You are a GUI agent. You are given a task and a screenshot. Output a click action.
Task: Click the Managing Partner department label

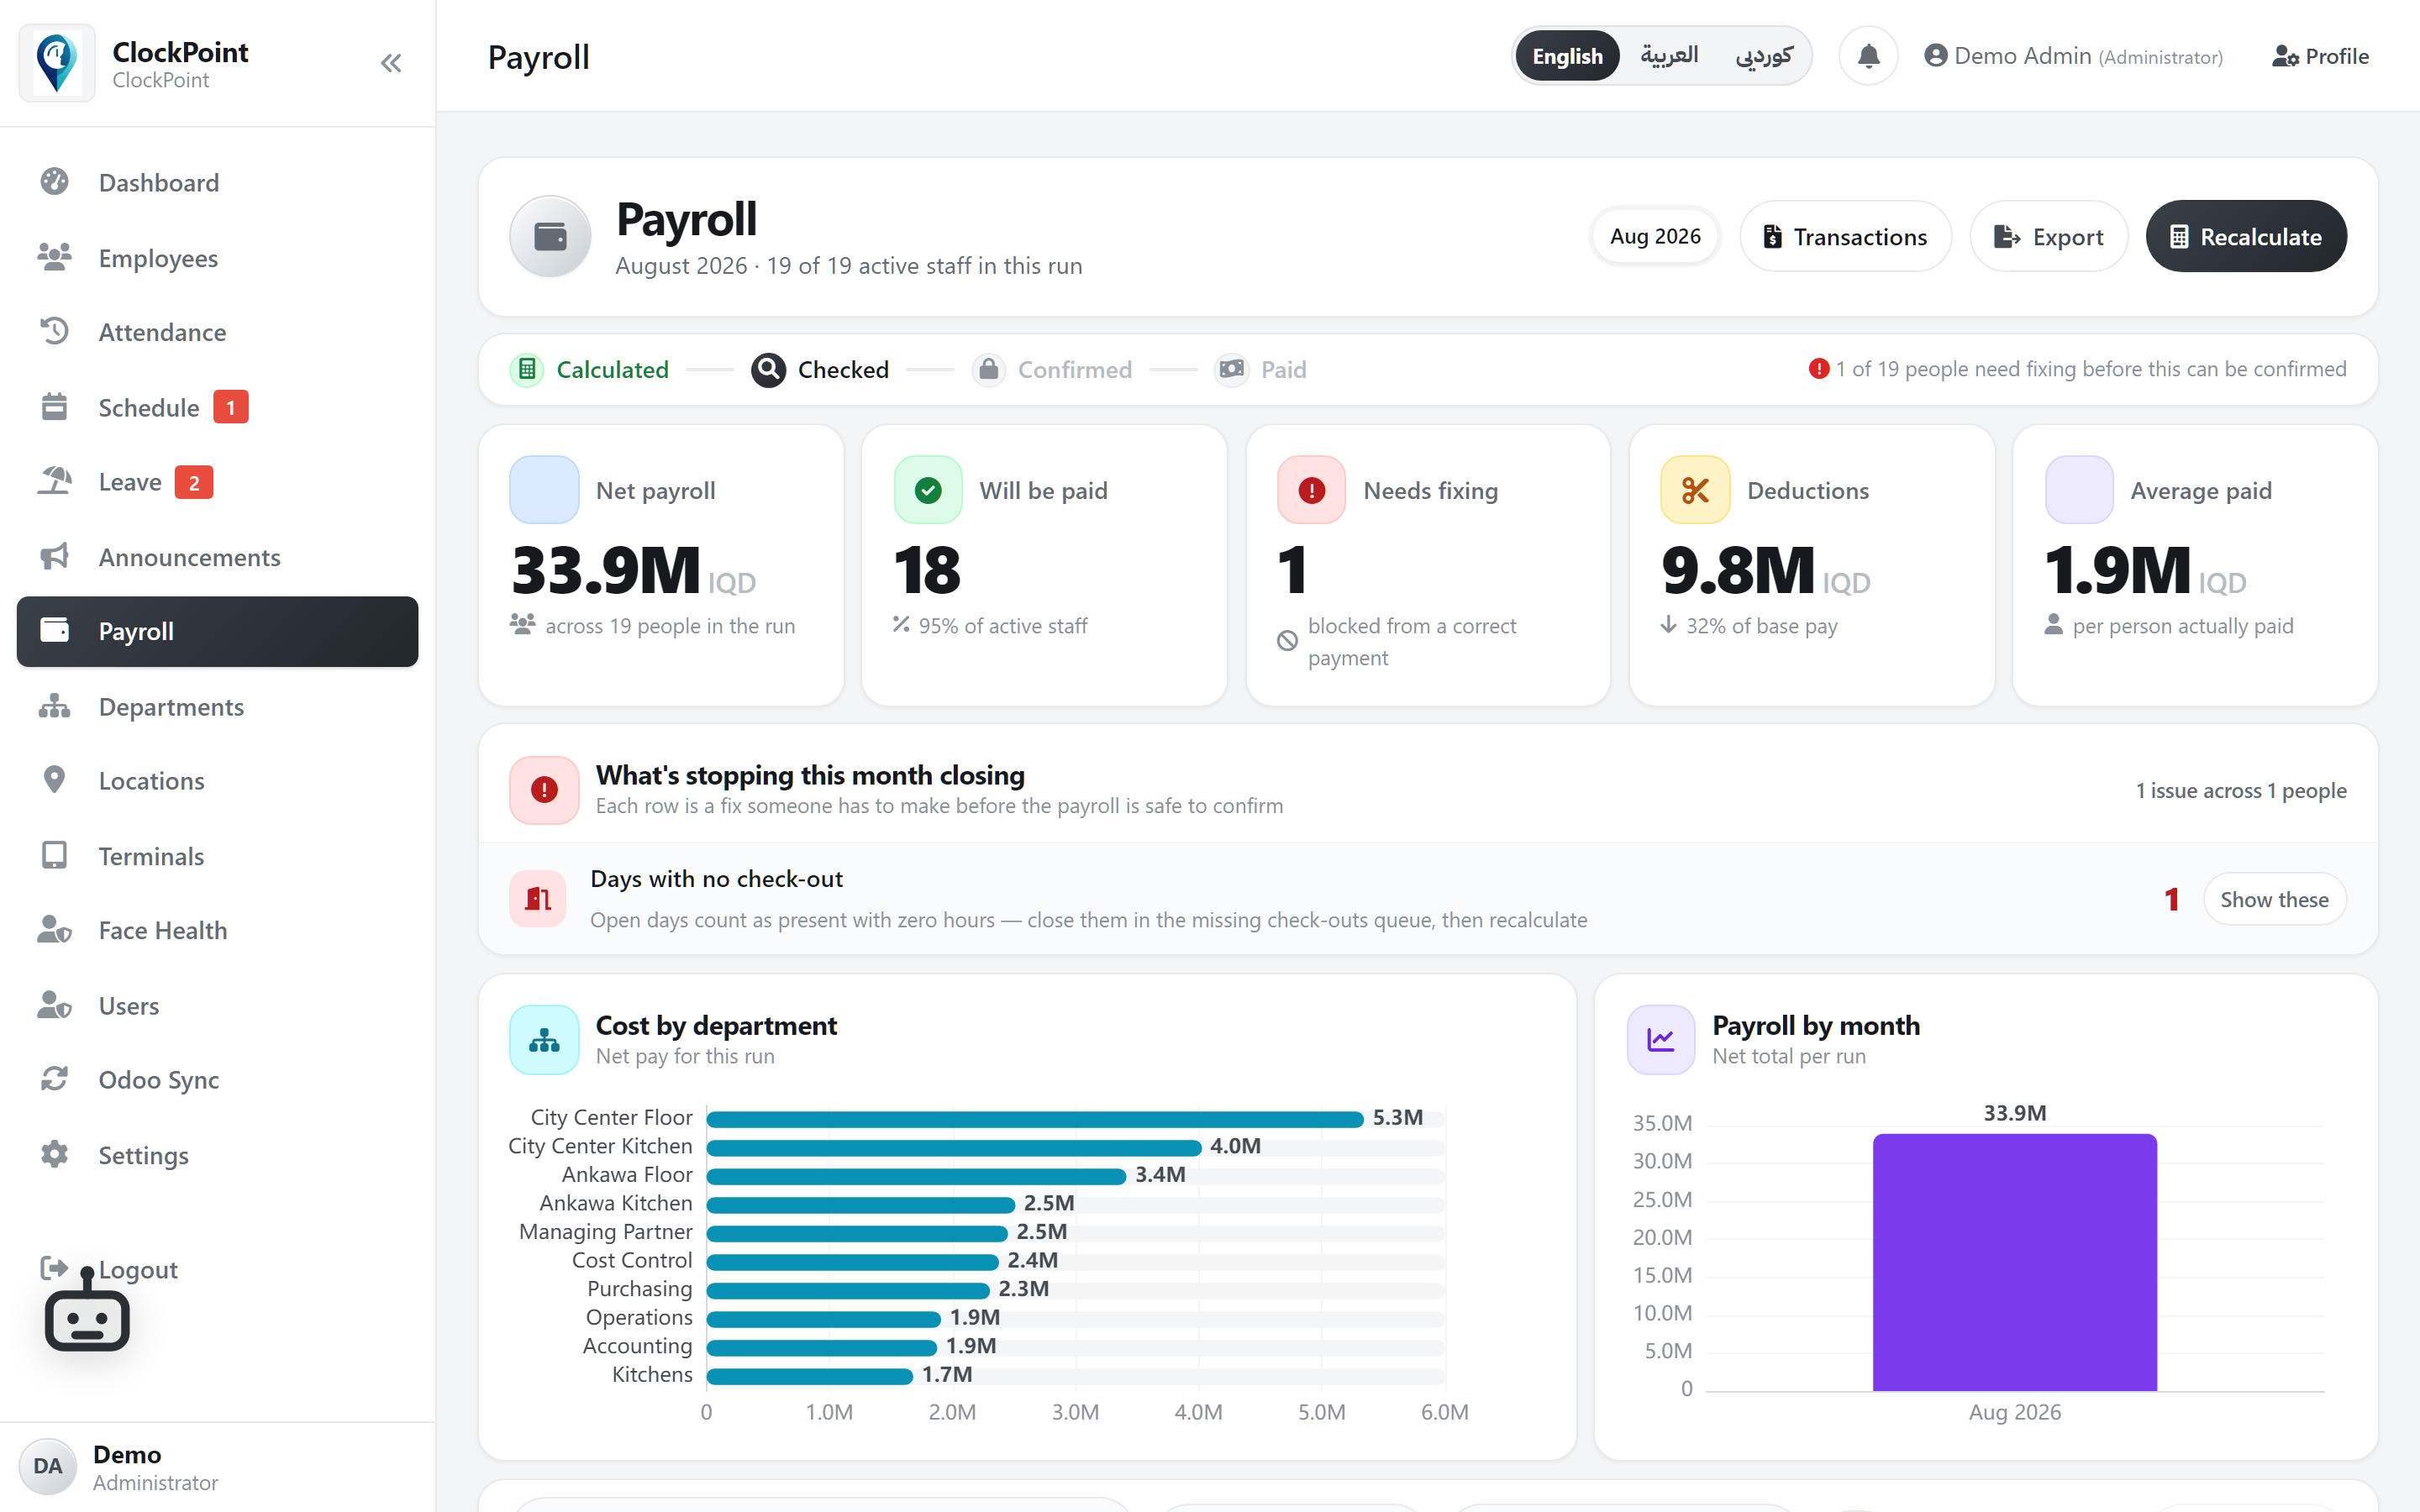[605, 1231]
